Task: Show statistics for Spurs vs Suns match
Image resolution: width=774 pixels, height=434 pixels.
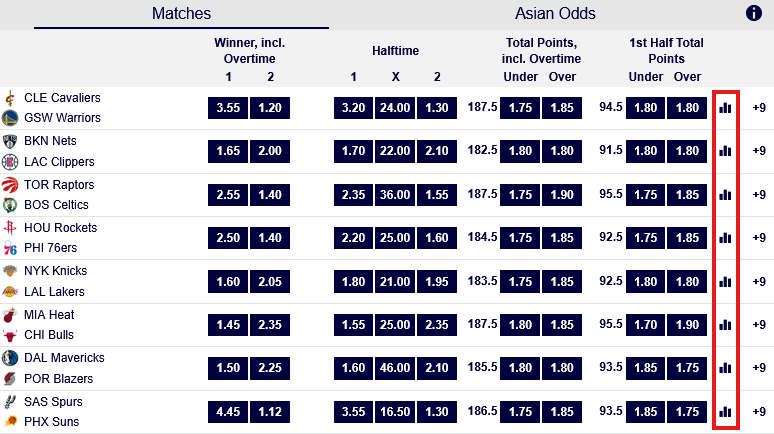Action: click(726, 411)
